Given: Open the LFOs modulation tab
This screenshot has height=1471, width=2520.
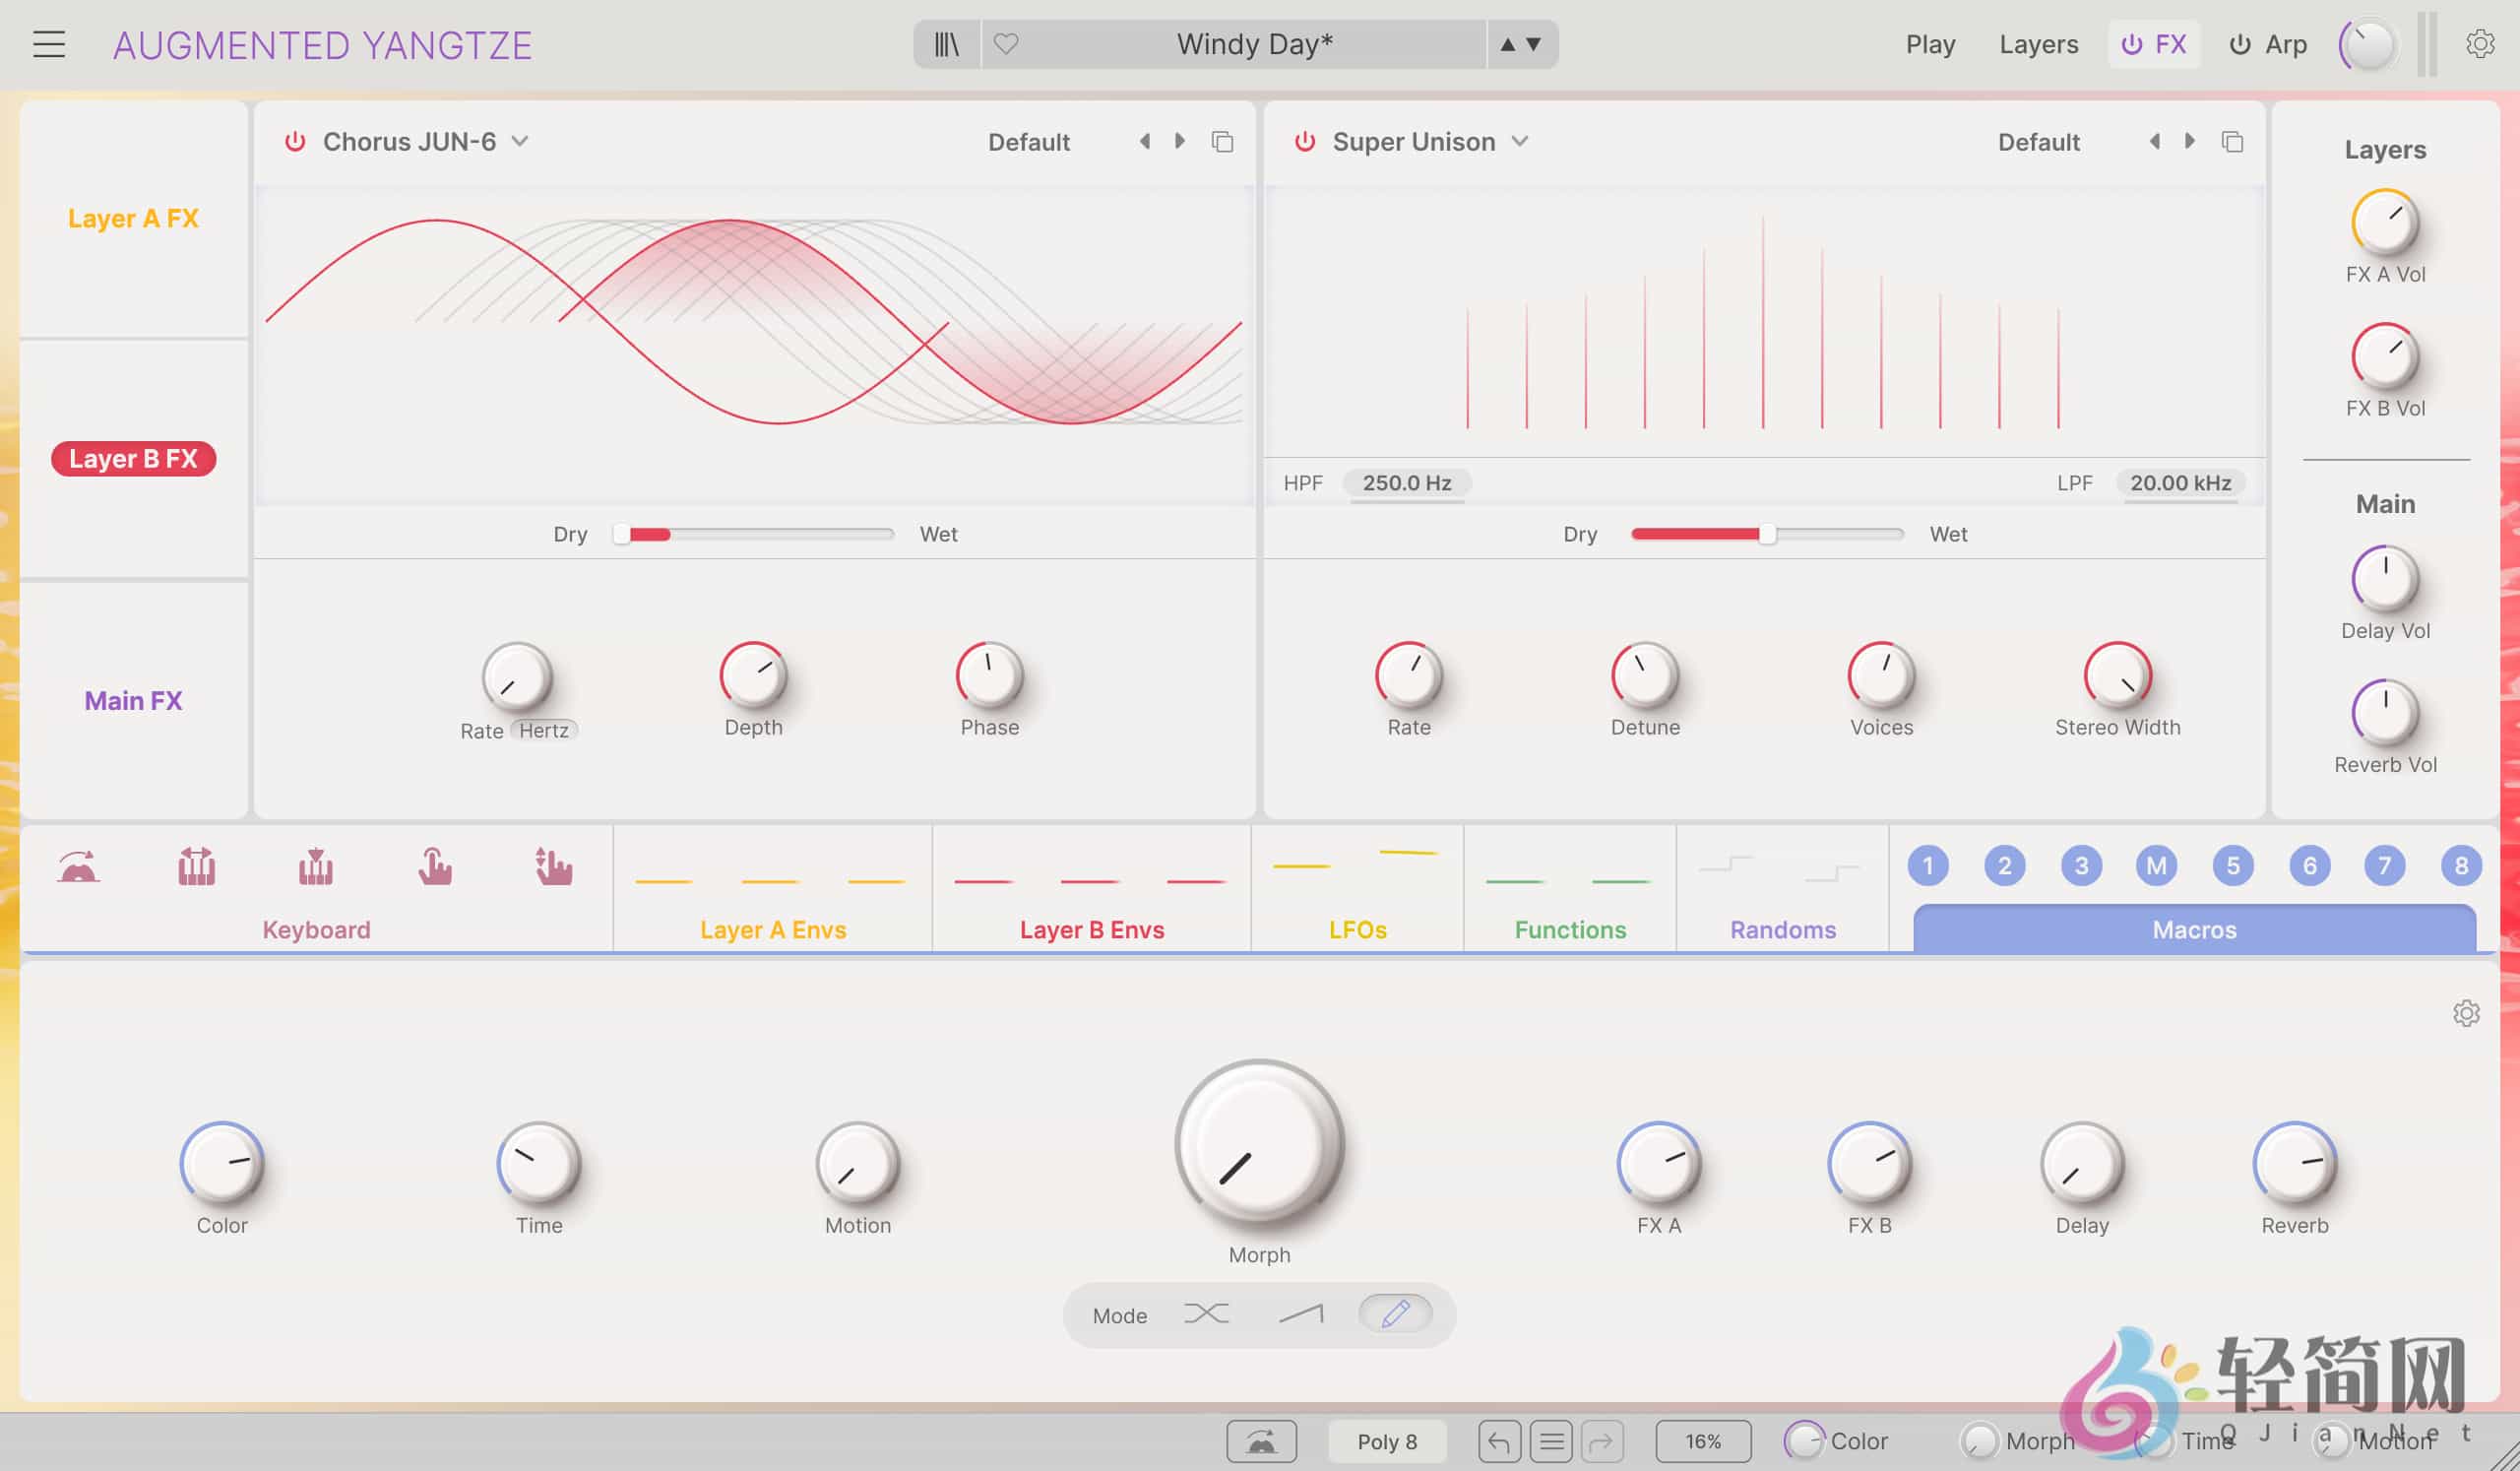Looking at the screenshot, I should (x=1357, y=929).
